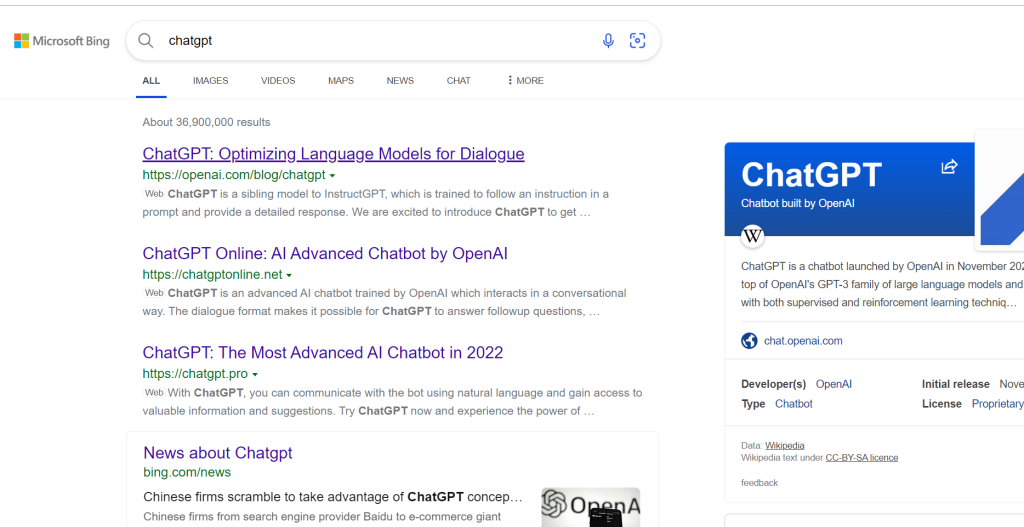Viewport: 1024px width, 527px height.
Task: Expand dropdown next to openai.com/blog/chatgpt URL
Action: pyautogui.click(x=332, y=176)
